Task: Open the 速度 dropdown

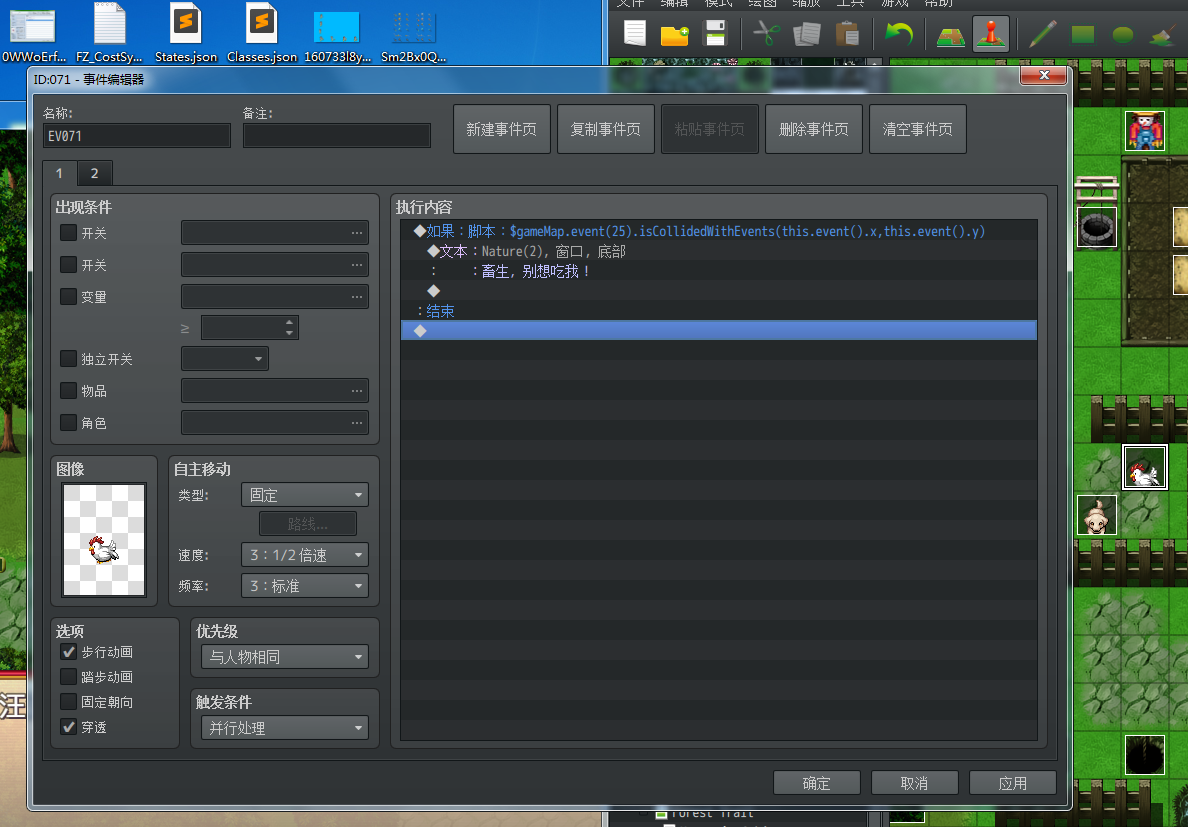Action: 305,554
